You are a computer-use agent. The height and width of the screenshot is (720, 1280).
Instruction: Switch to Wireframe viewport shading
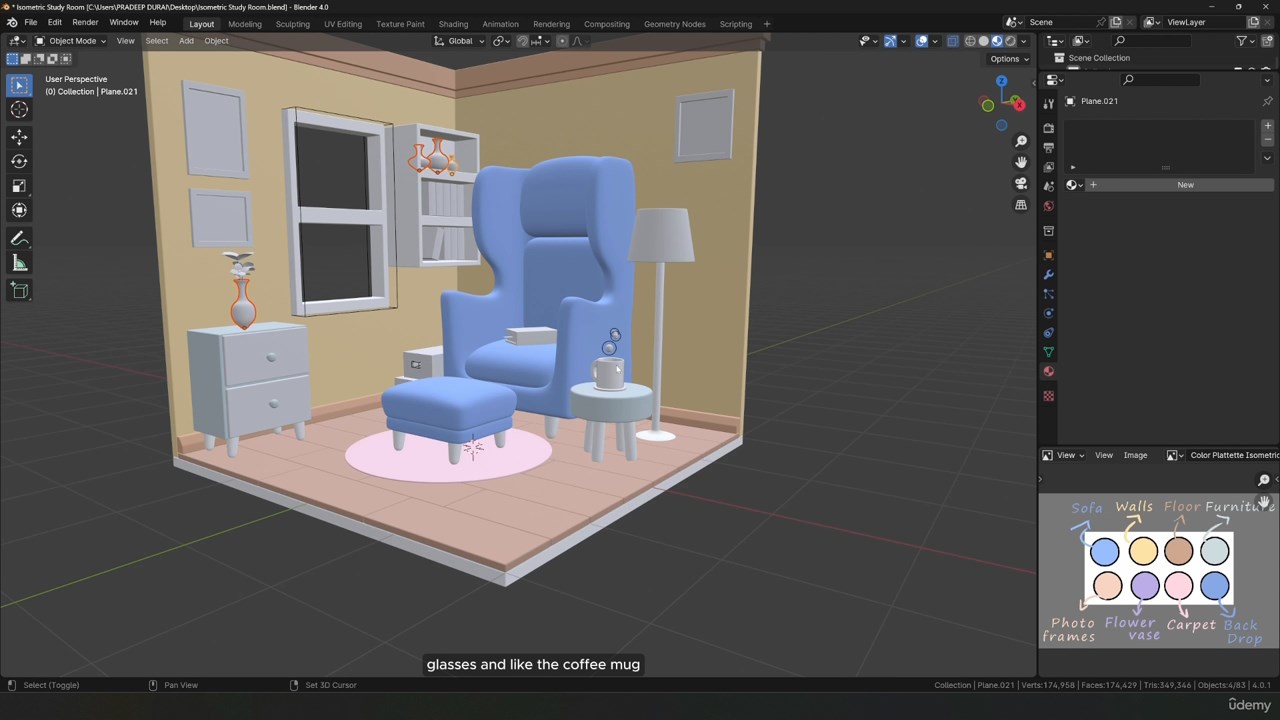(x=970, y=41)
